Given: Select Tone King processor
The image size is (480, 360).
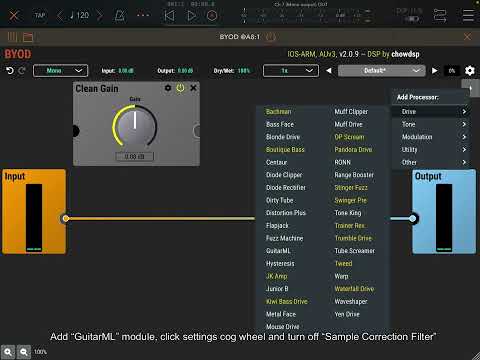Looking at the screenshot, I should 348,213.
